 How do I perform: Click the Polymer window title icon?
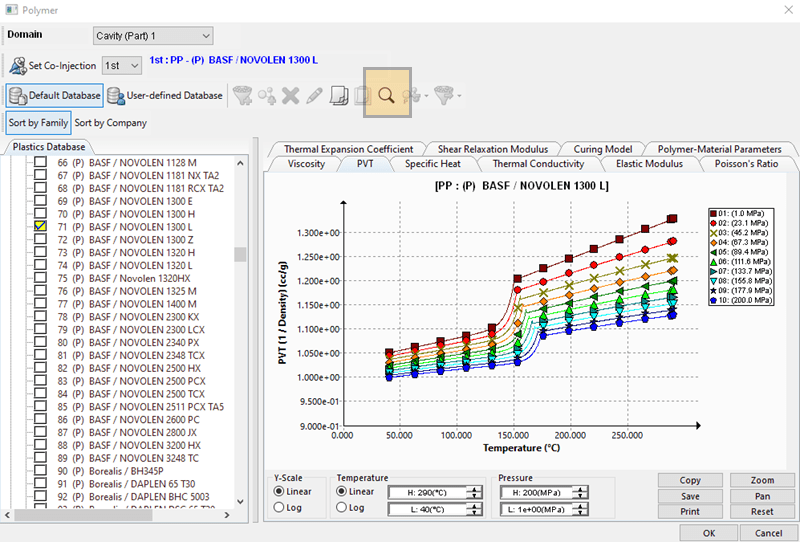[x=11, y=10]
